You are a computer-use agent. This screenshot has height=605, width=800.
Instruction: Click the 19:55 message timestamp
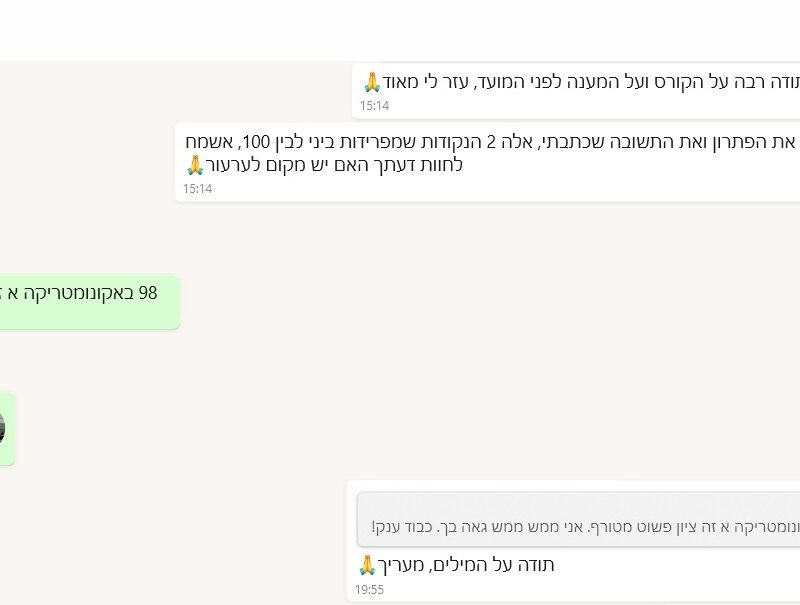pos(370,589)
